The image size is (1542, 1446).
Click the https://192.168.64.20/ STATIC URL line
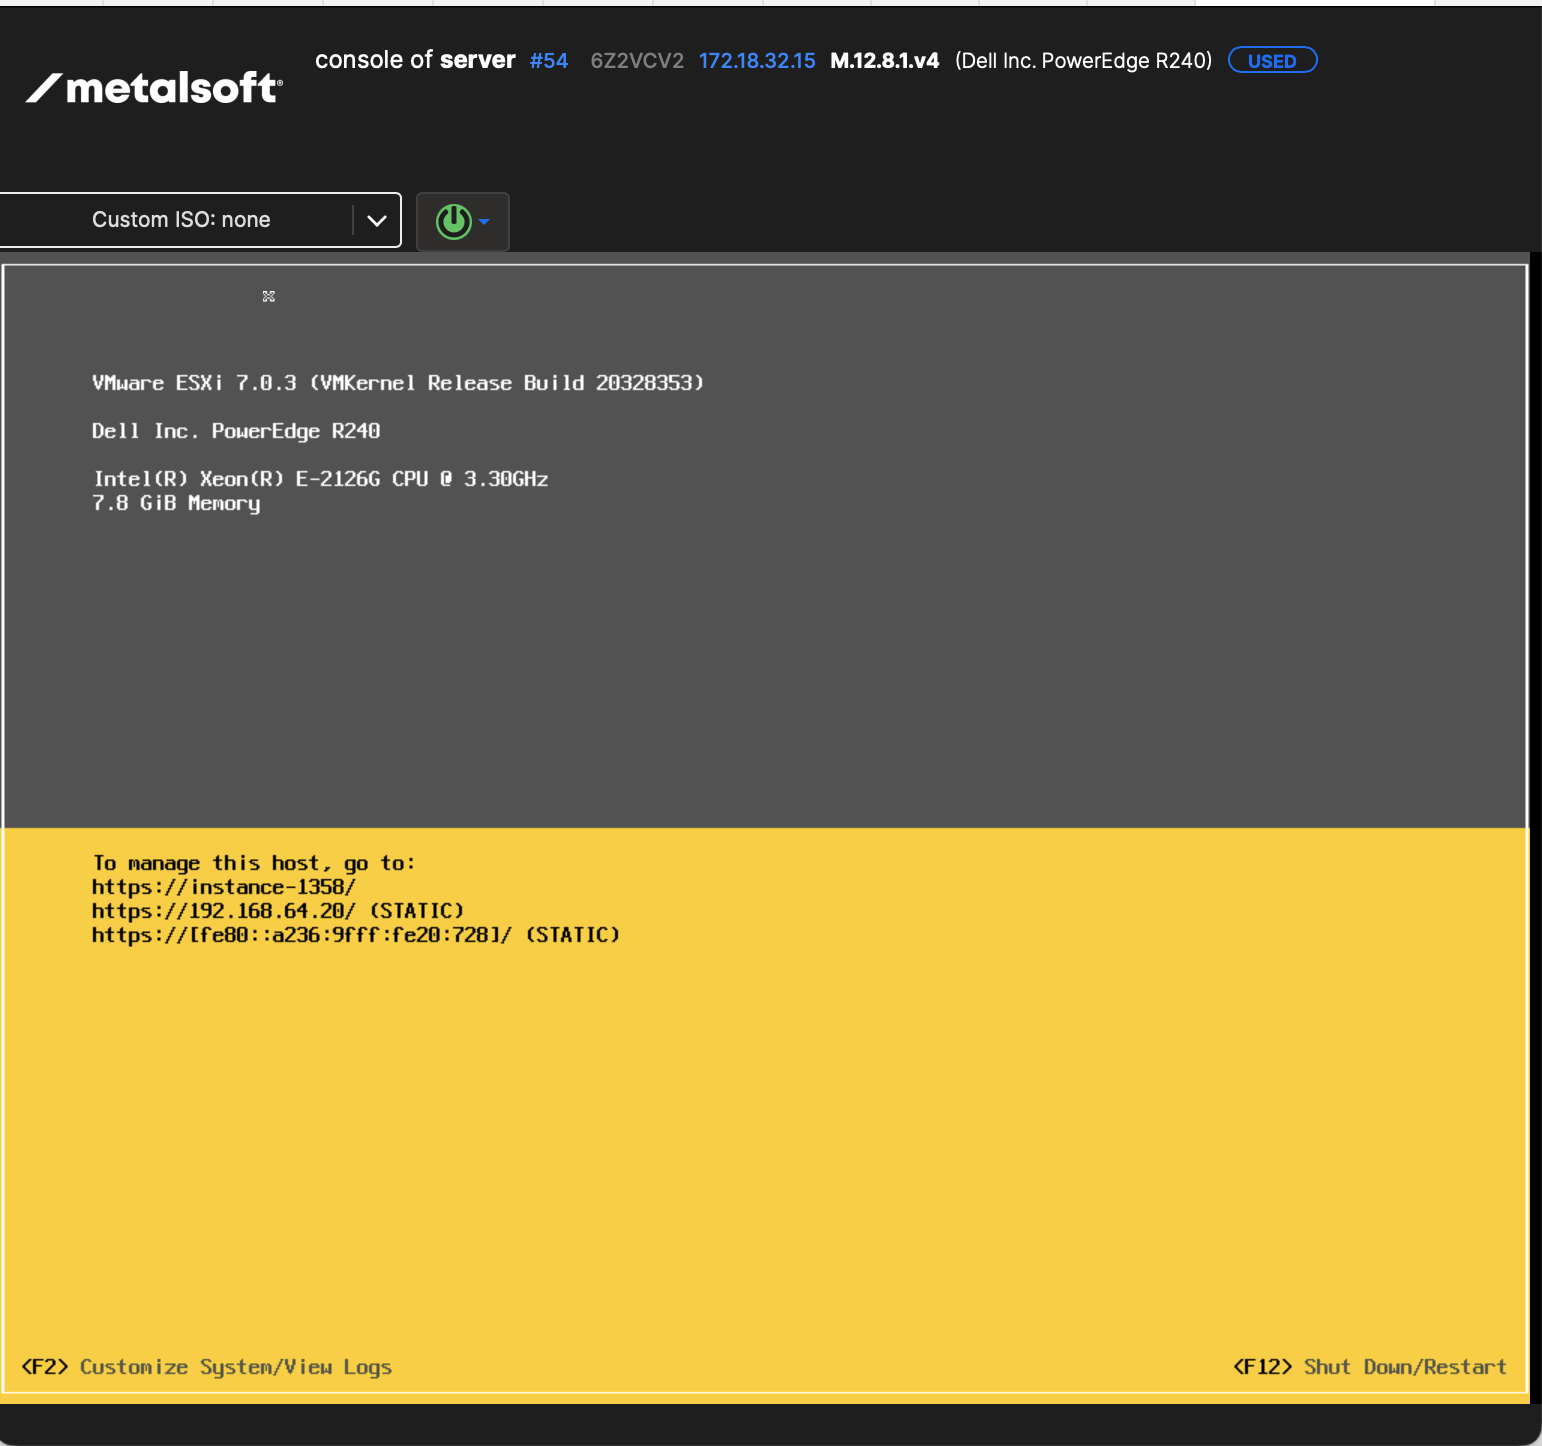[x=278, y=911]
